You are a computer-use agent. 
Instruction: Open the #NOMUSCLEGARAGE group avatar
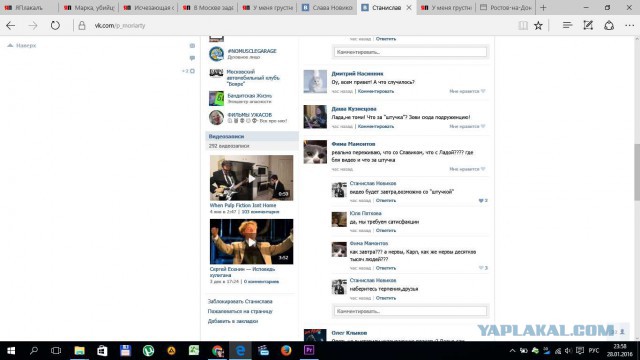pos(216,53)
